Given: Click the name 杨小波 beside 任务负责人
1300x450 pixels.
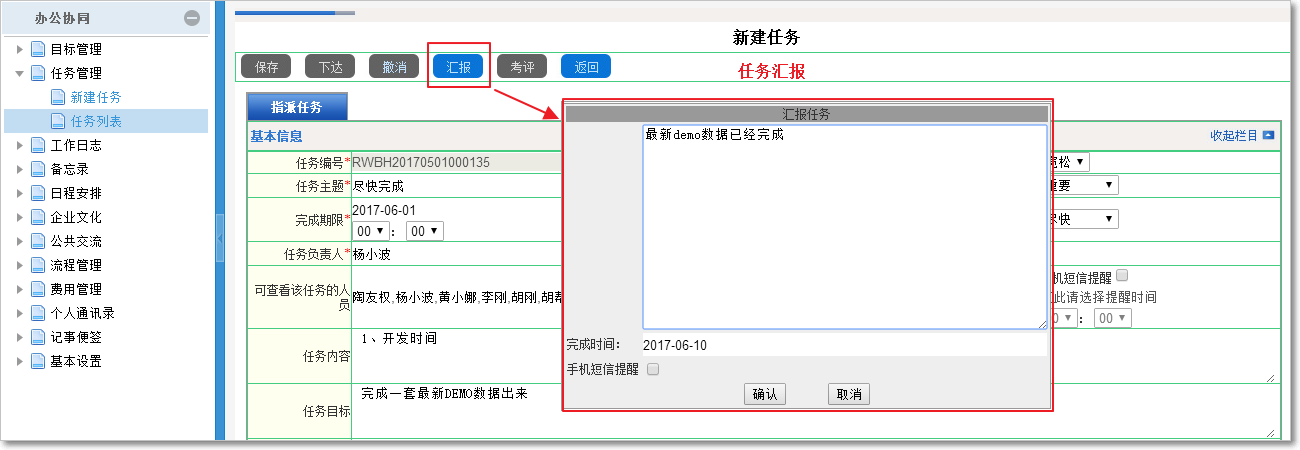Looking at the screenshot, I should (373, 254).
